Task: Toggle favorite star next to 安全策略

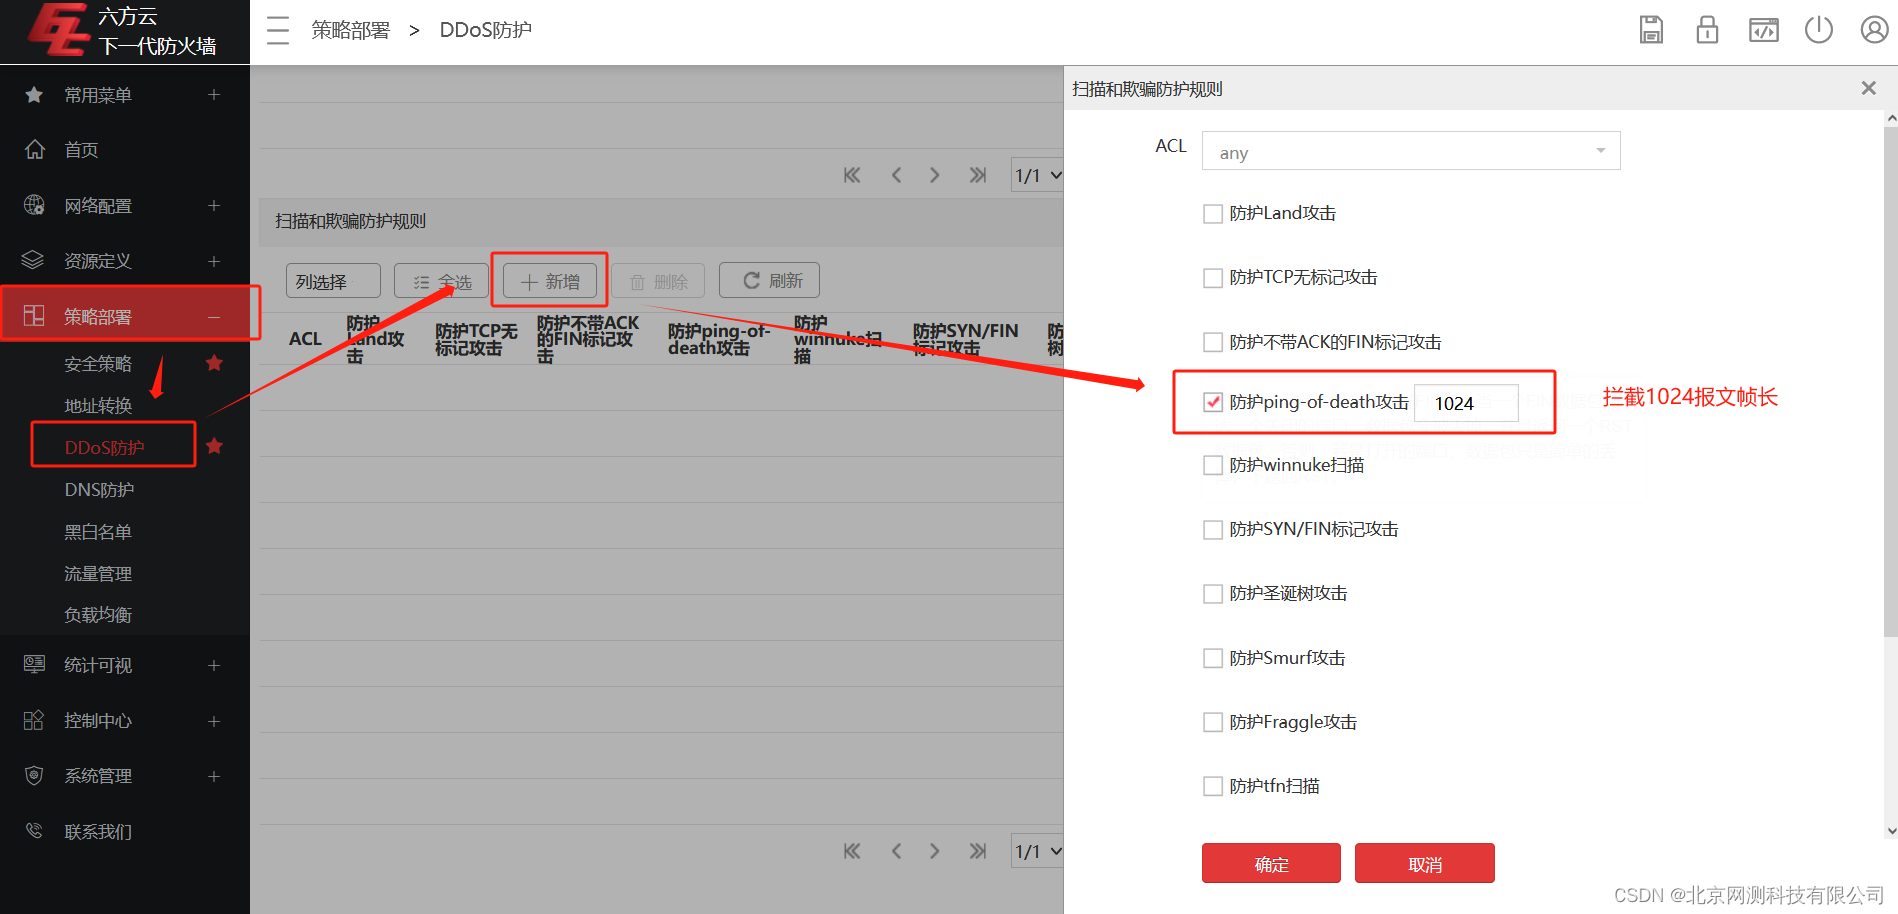Action: (214, 362)
